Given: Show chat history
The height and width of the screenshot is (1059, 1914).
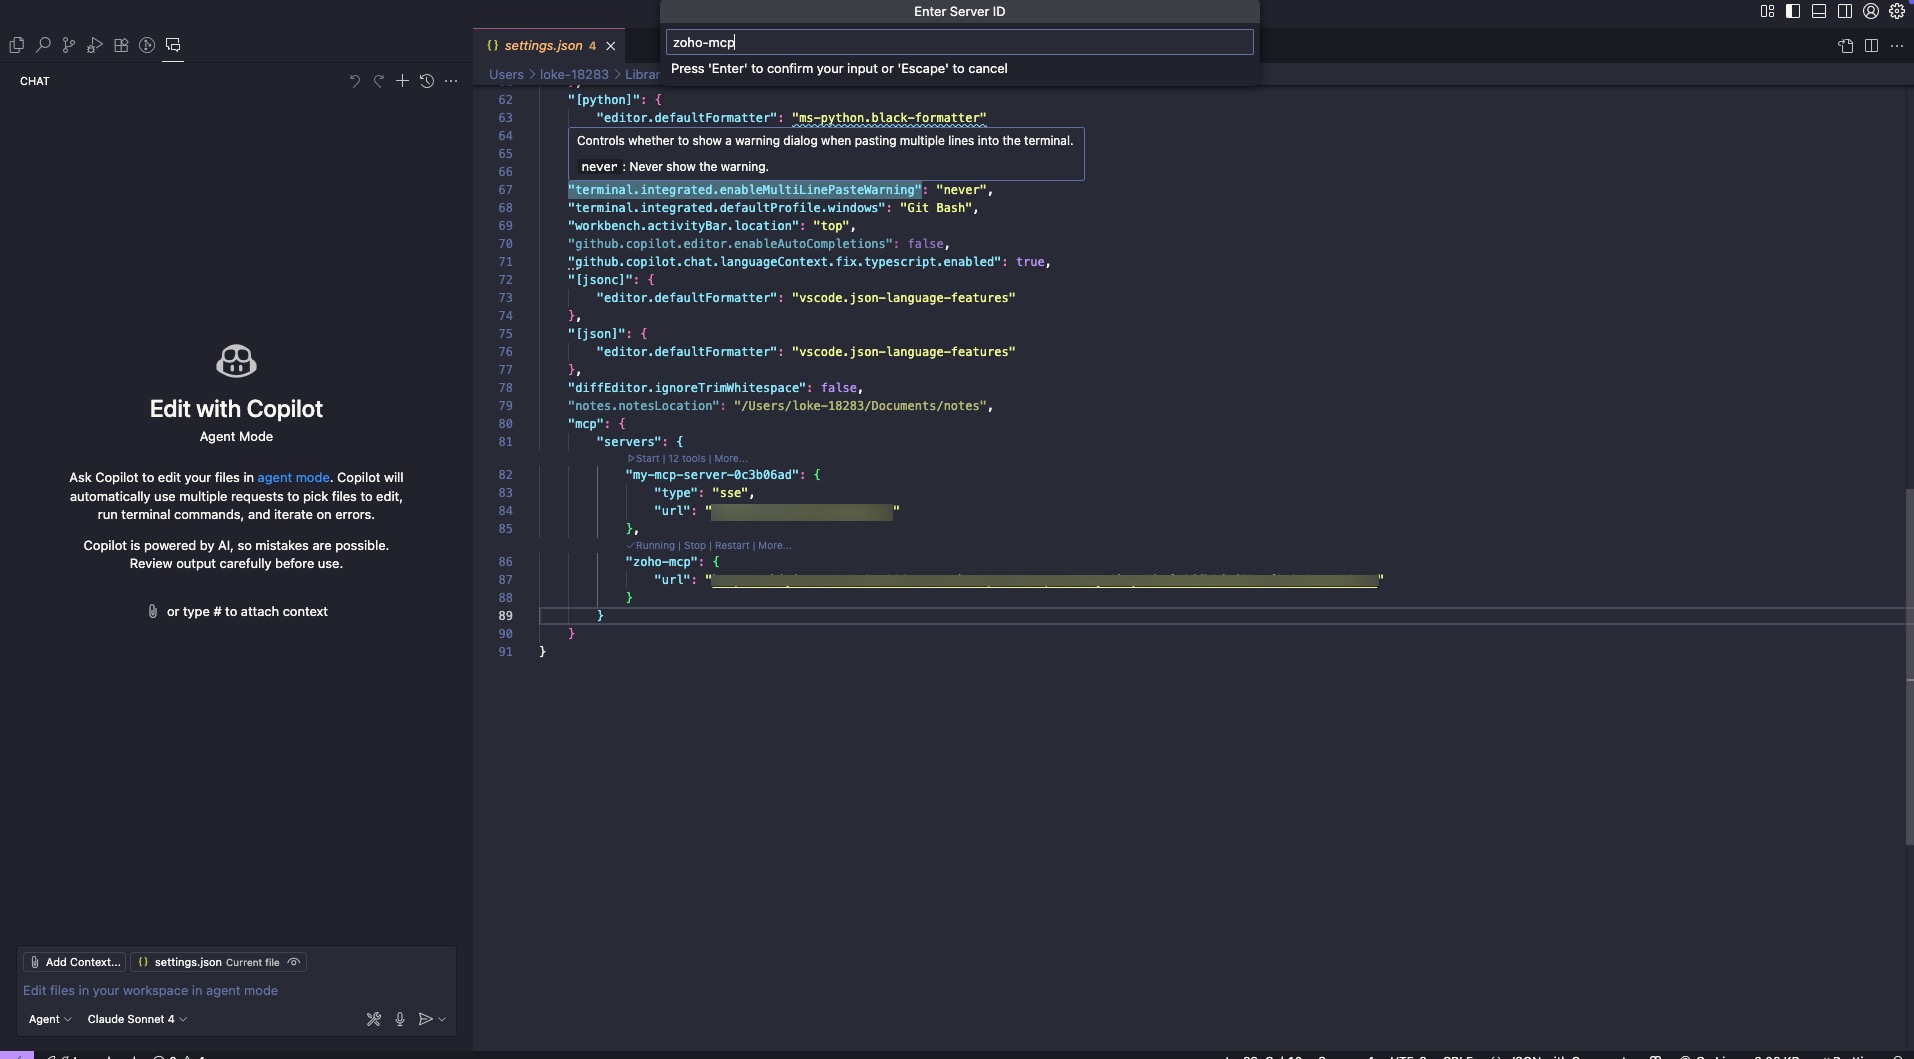Looking at the screenshot, I should coord(427,81).
